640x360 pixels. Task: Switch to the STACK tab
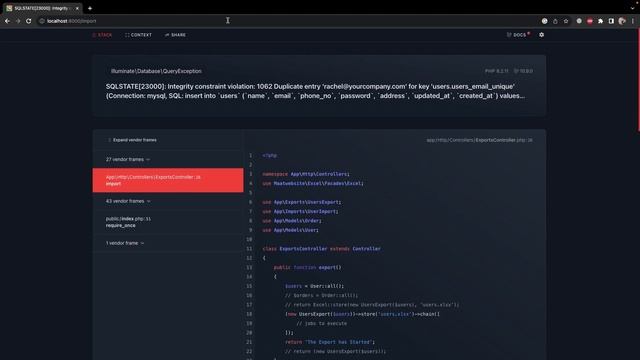pyautogui.click(x=102, y=35)
